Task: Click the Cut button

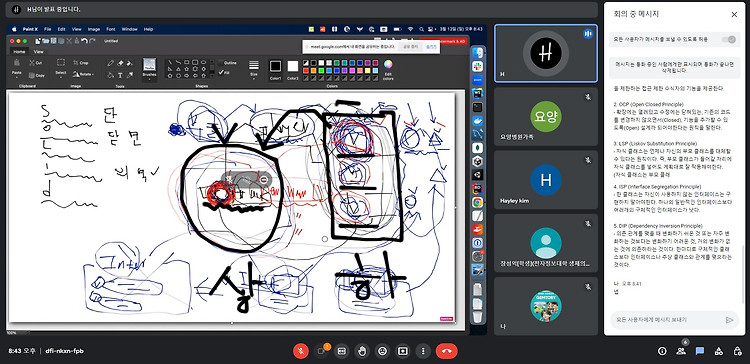Action: pyautogui.click(x=36, y=63)
